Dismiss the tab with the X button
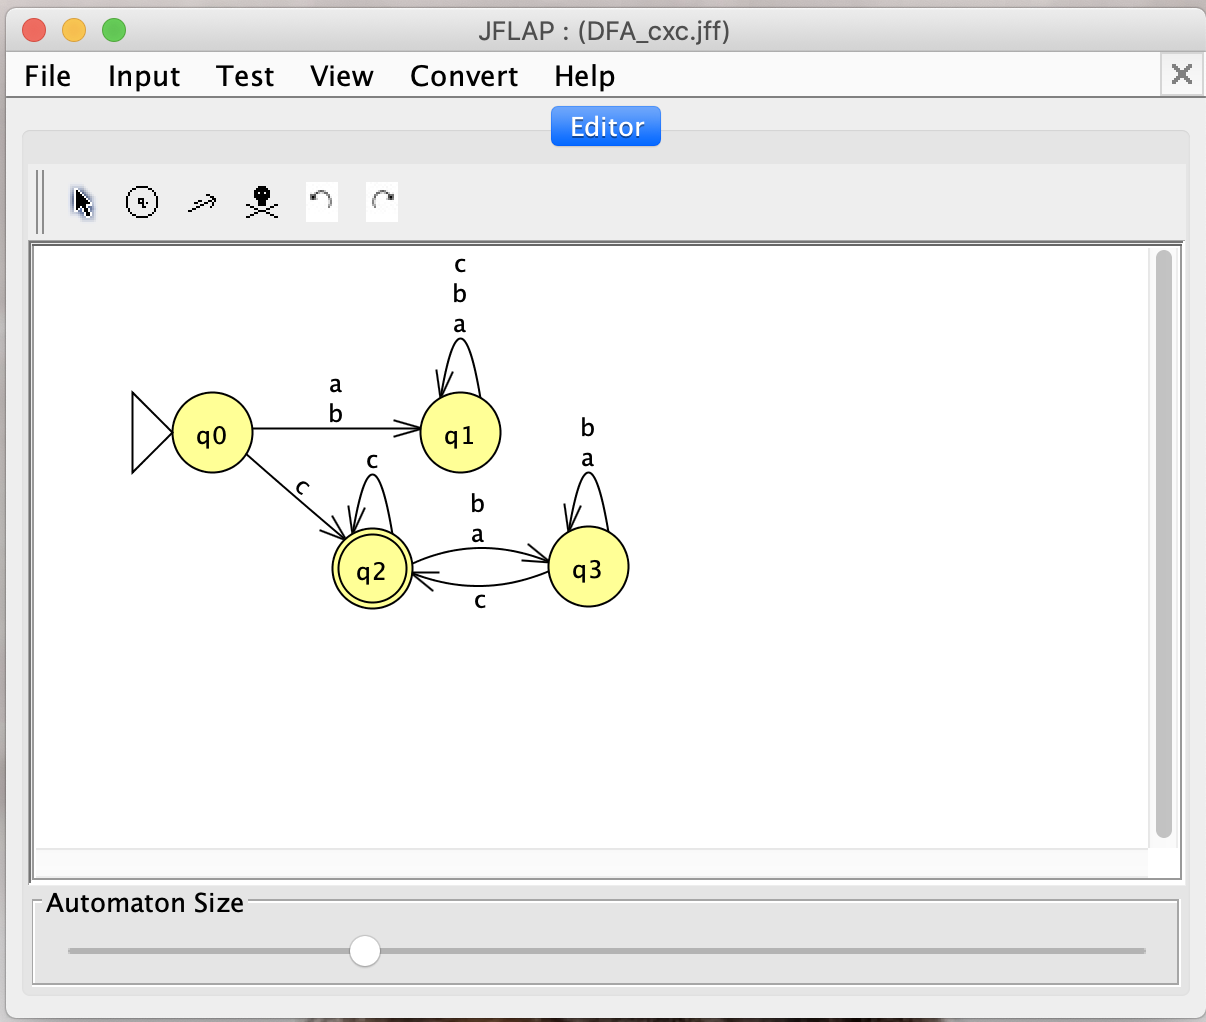This screenshot has height=1022, width=1206. coord(1182,74)
